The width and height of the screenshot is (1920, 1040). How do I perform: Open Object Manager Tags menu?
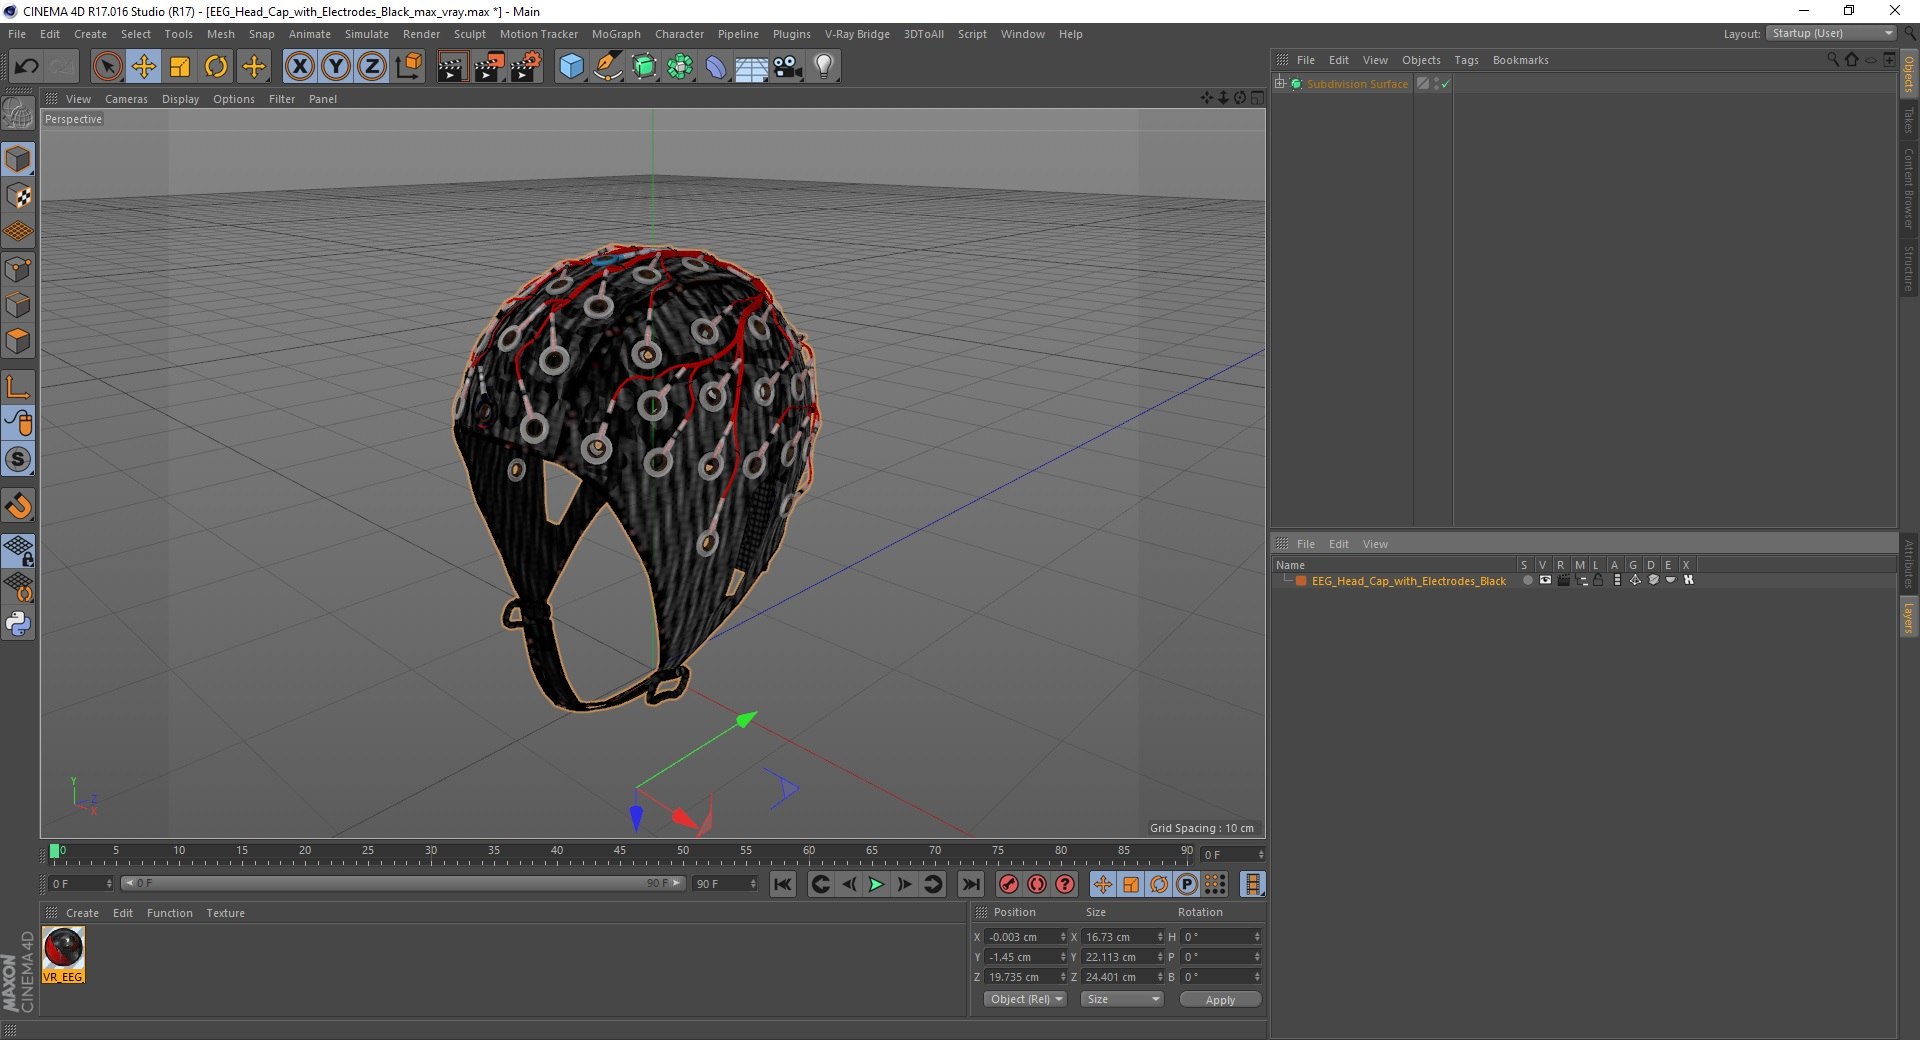point(1466,60)
